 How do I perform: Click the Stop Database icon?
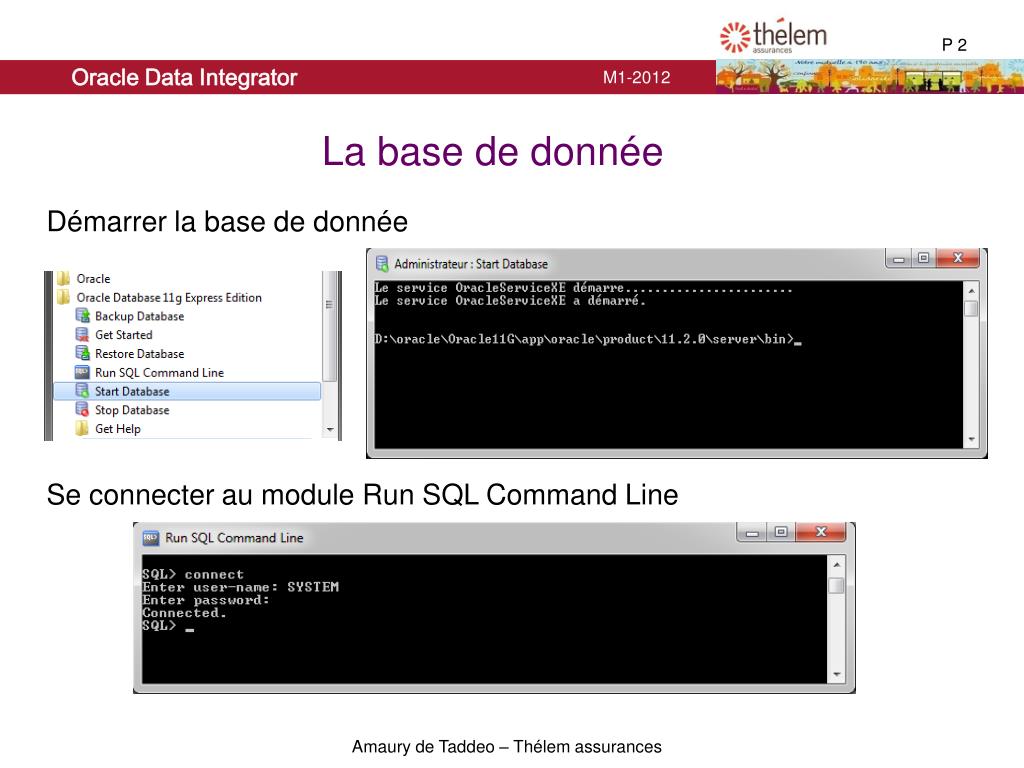[82, 409]
